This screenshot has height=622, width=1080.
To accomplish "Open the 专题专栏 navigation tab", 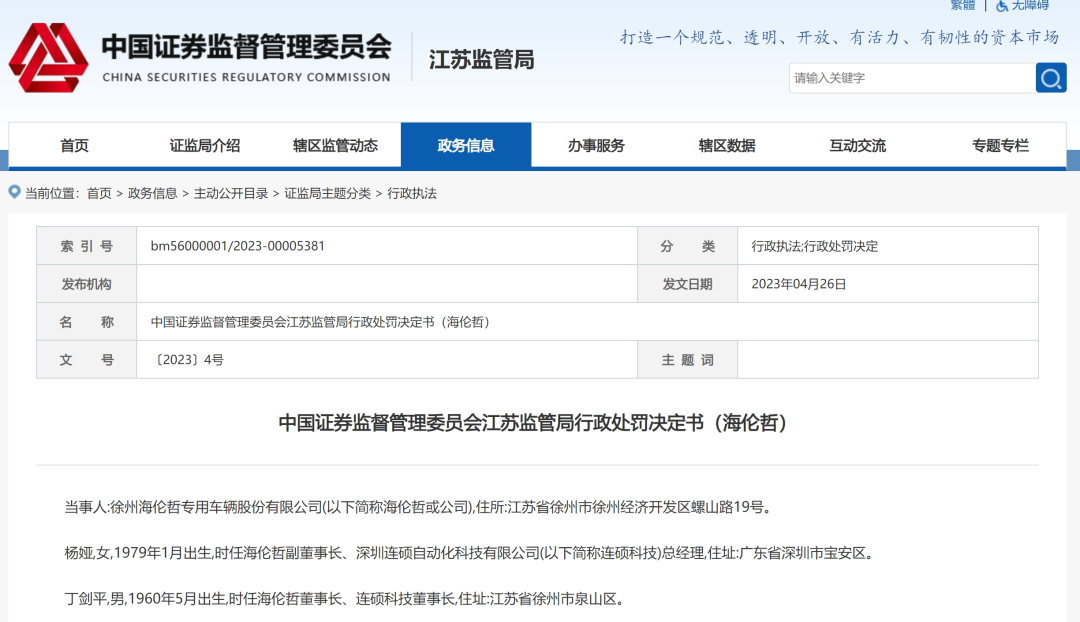I will (1000, 145).
